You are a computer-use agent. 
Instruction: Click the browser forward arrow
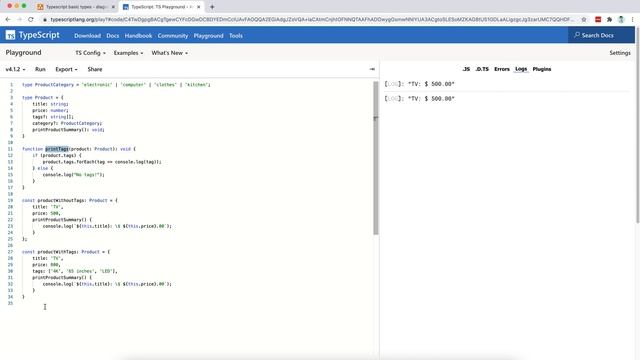[x=19, y=19]
